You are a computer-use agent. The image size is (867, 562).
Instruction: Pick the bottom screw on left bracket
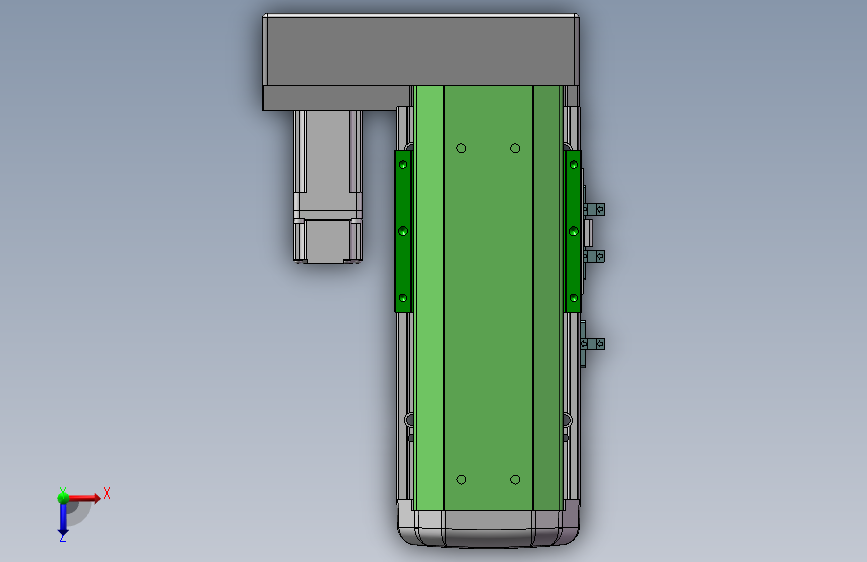403,298
